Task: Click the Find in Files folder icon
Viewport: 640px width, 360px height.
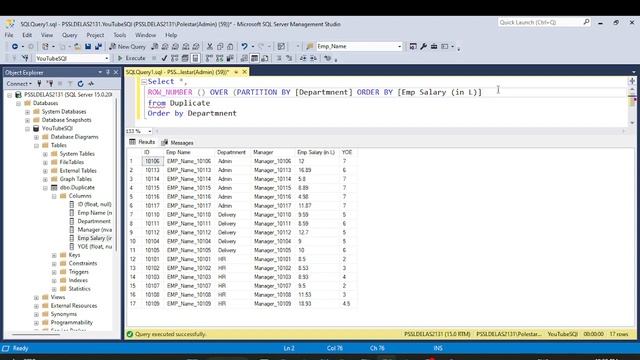Action: coord(309,47)
